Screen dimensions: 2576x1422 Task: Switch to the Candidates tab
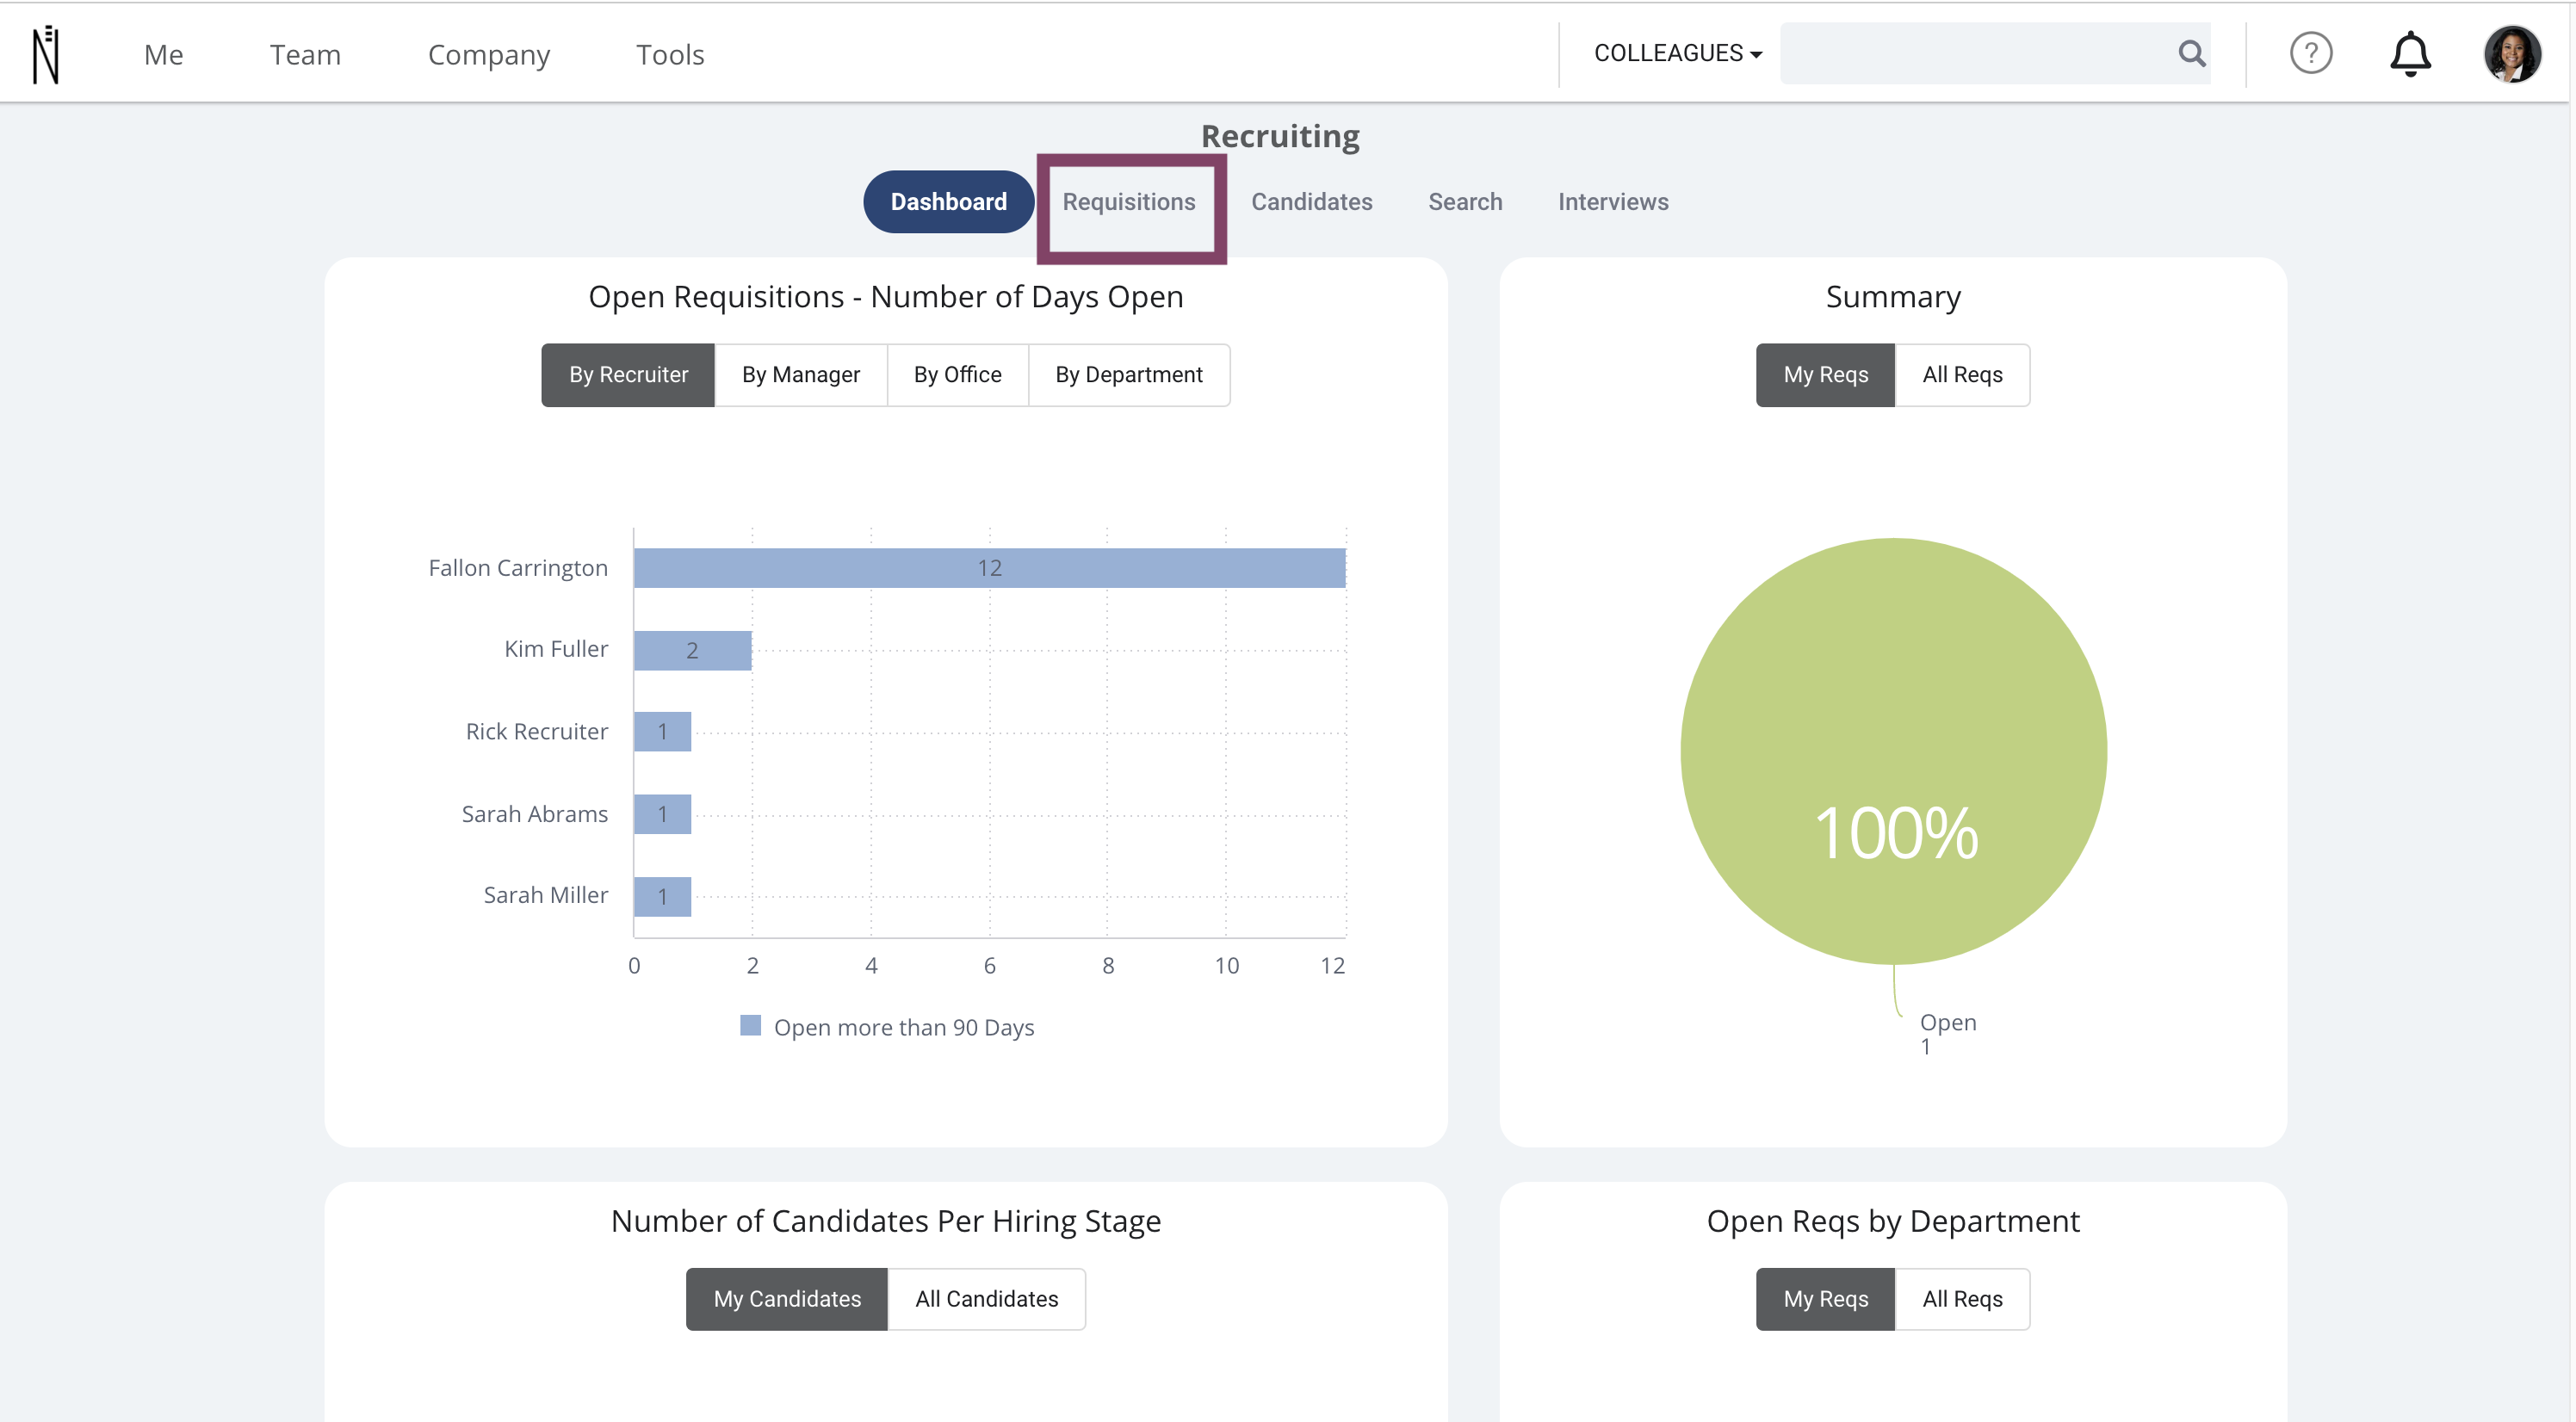1311,202
